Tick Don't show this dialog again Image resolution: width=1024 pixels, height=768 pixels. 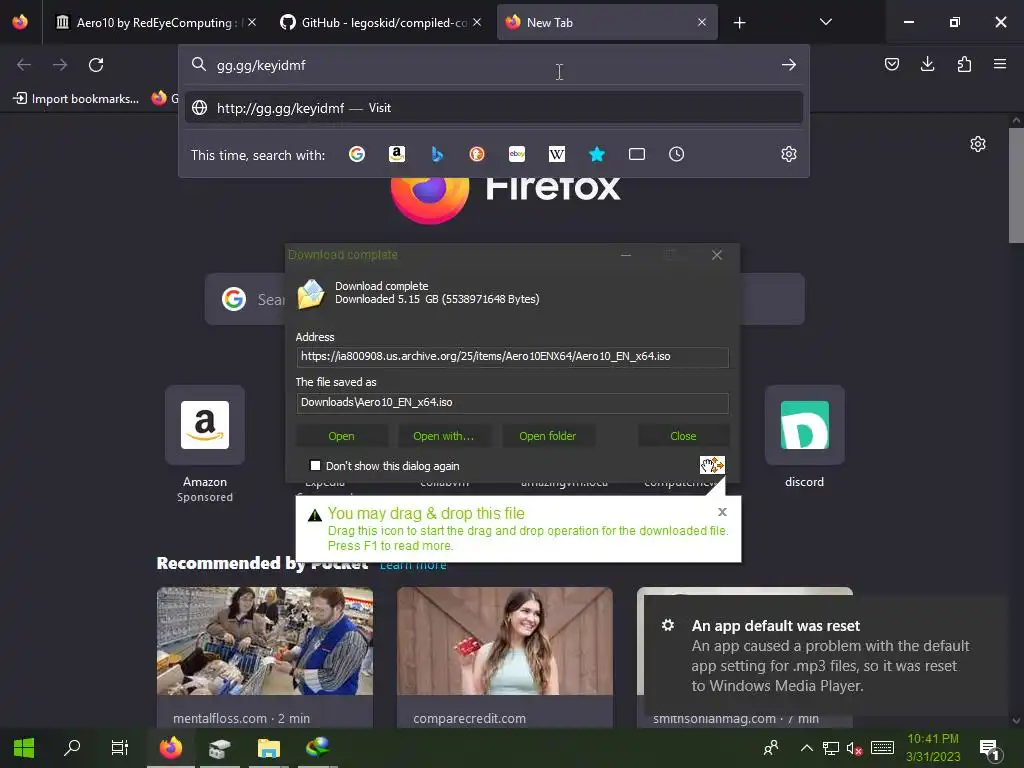[315, 466]
